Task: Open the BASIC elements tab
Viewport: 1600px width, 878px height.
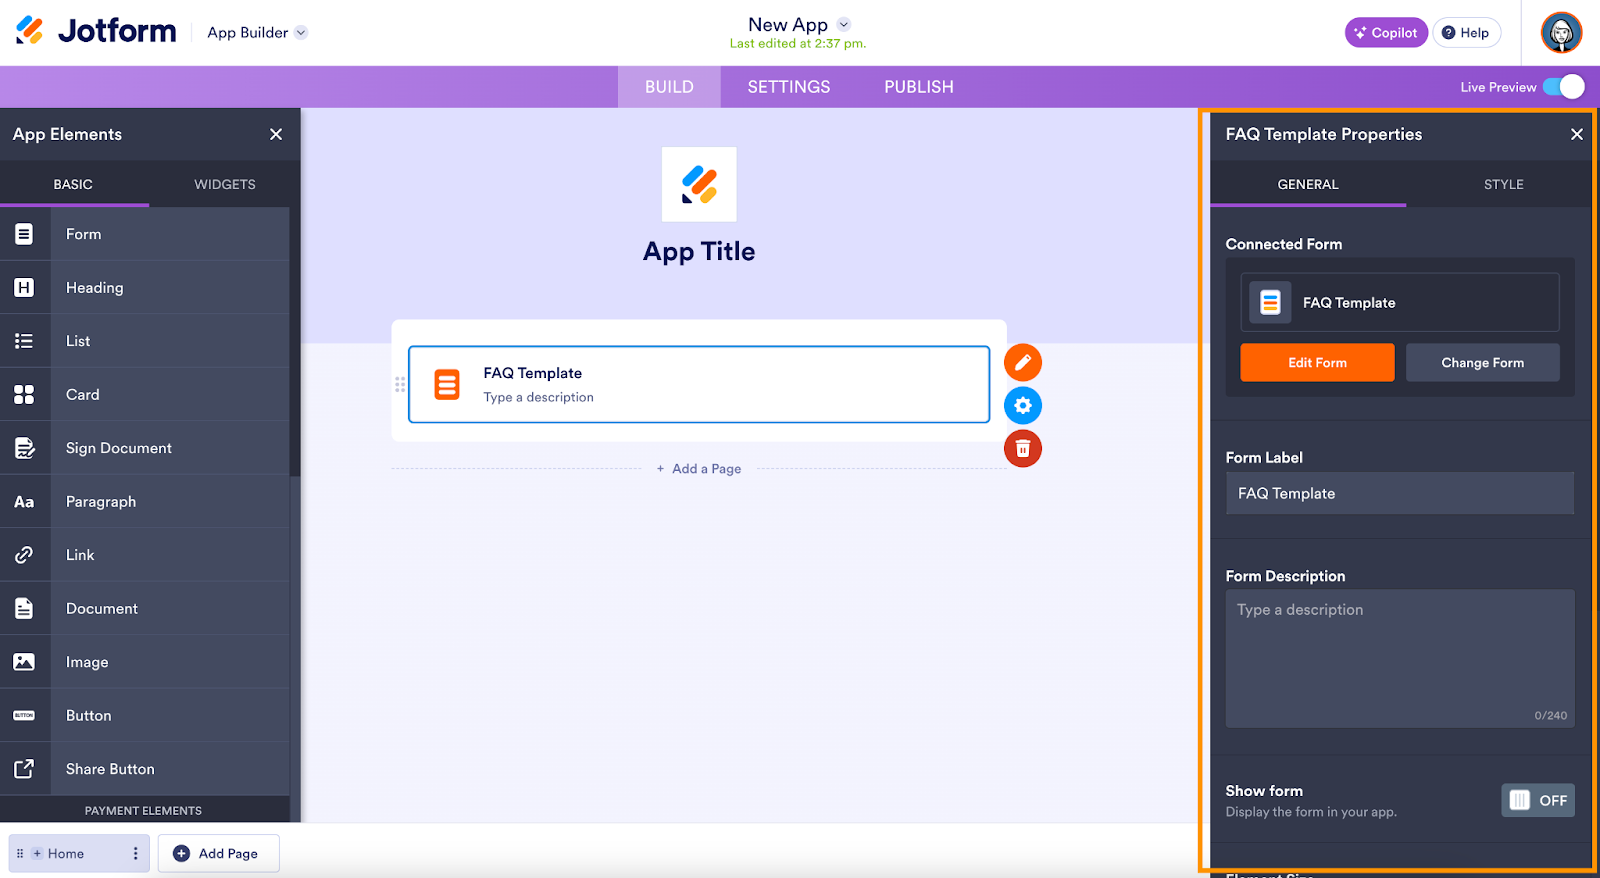Action: tap(73, 184)
